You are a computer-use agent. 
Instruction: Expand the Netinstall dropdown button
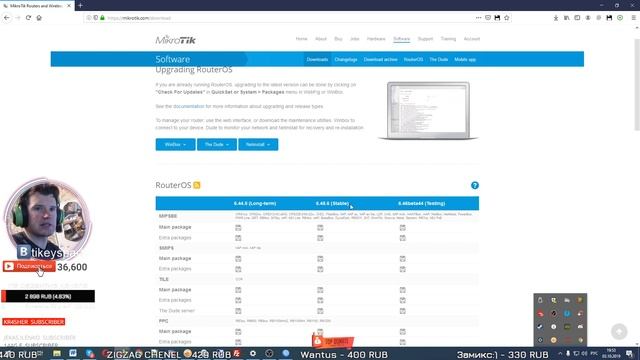click(x=258, y=144)
